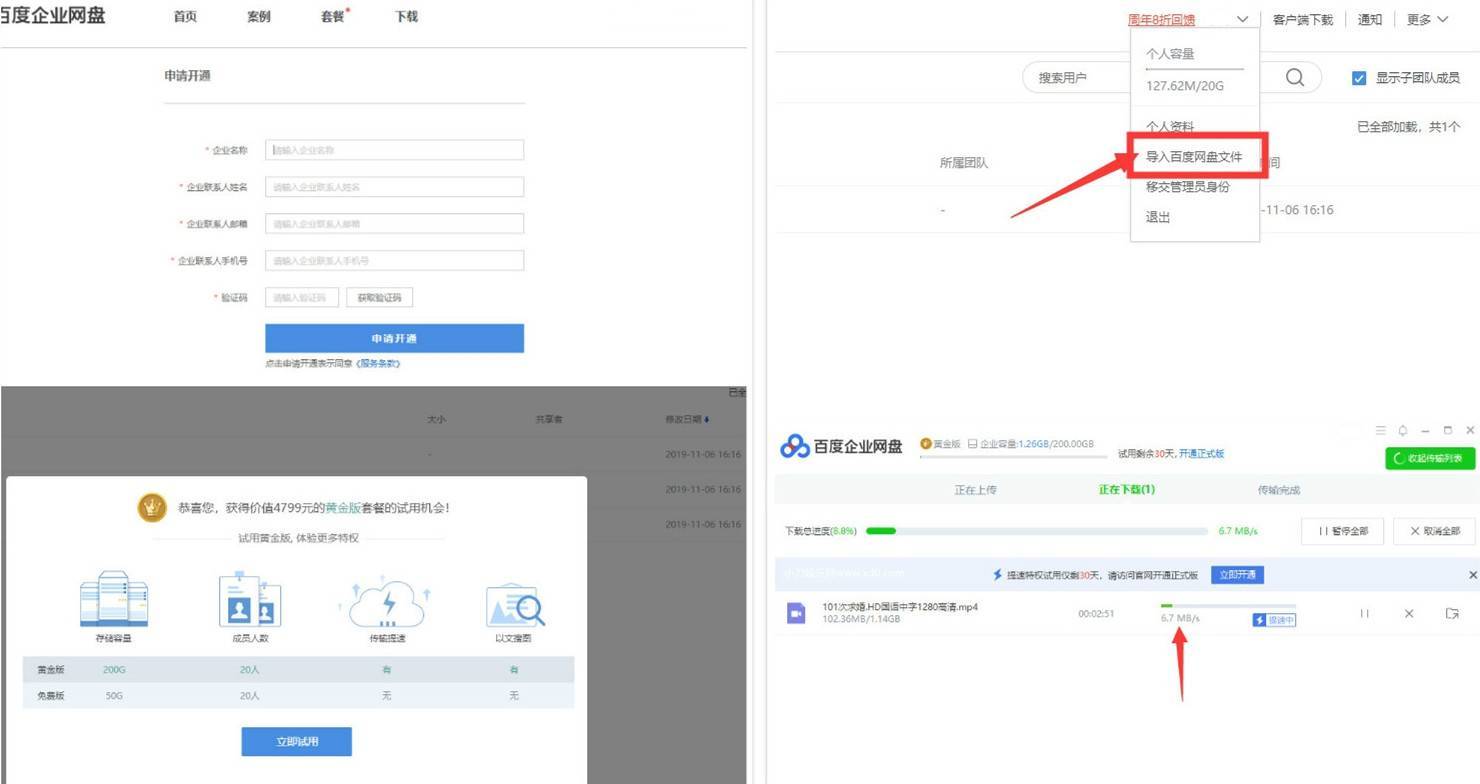Switch to 传输完成 tab
The image size is (1480, 784).
1279,490
